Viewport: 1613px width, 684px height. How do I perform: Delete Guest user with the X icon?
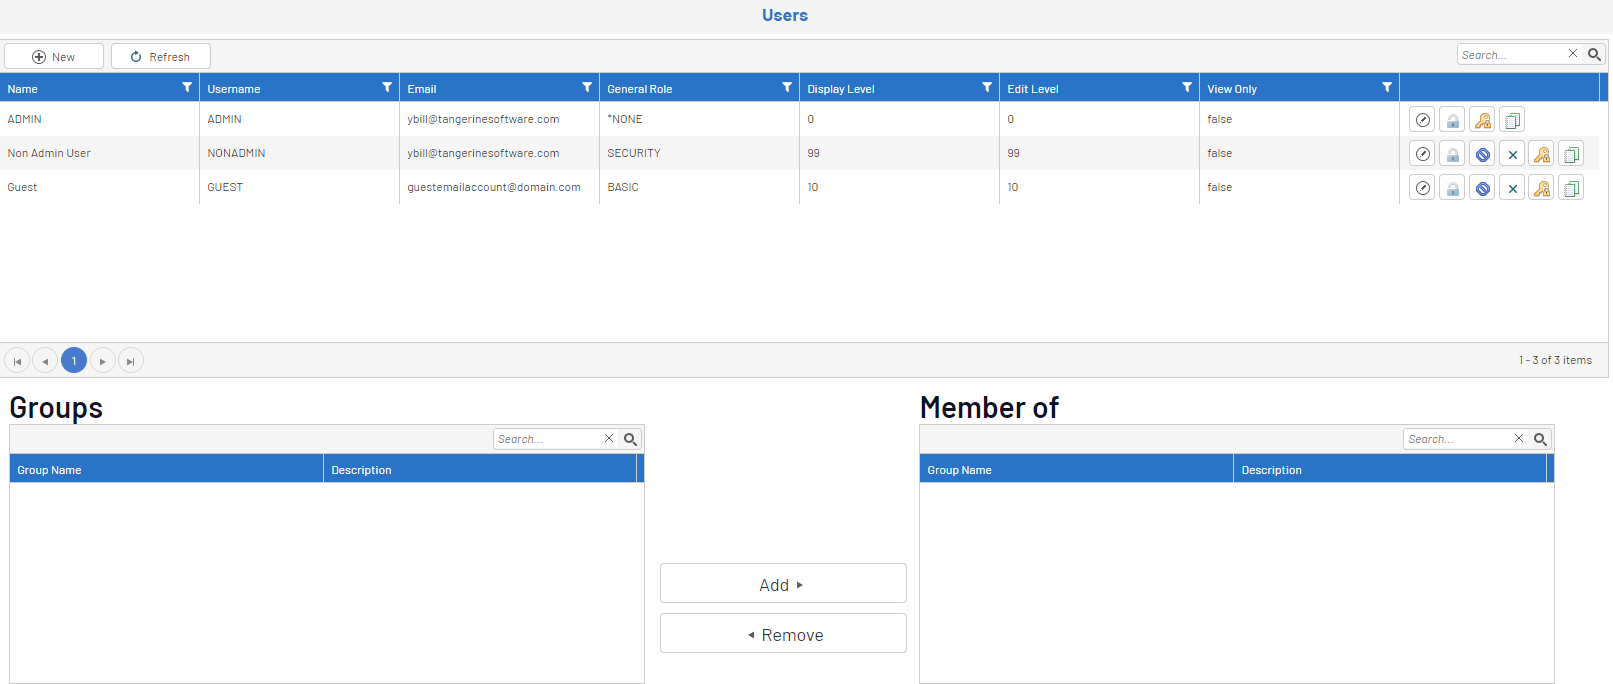1512,188
